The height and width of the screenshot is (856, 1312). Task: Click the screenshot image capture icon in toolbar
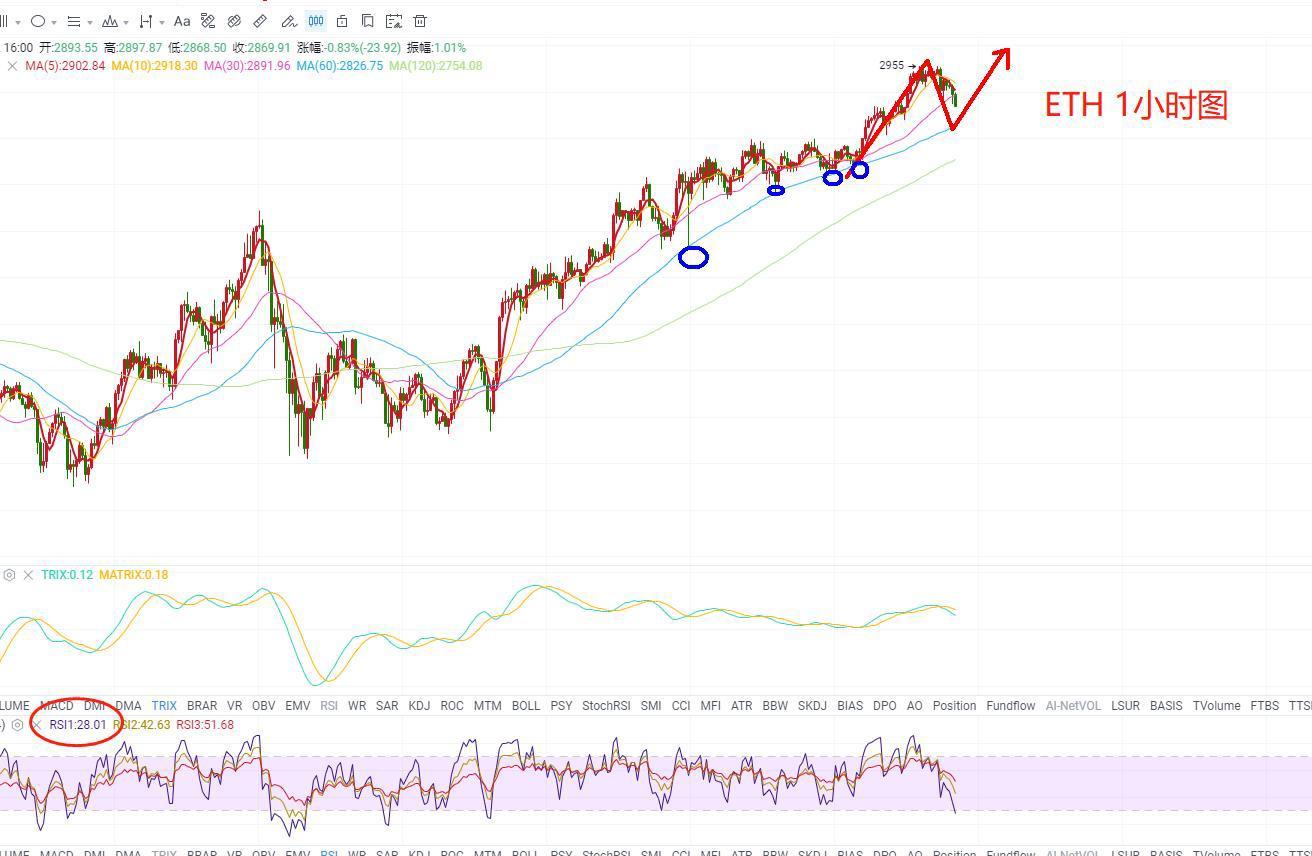pyautogui.click(x=393, y=21)
